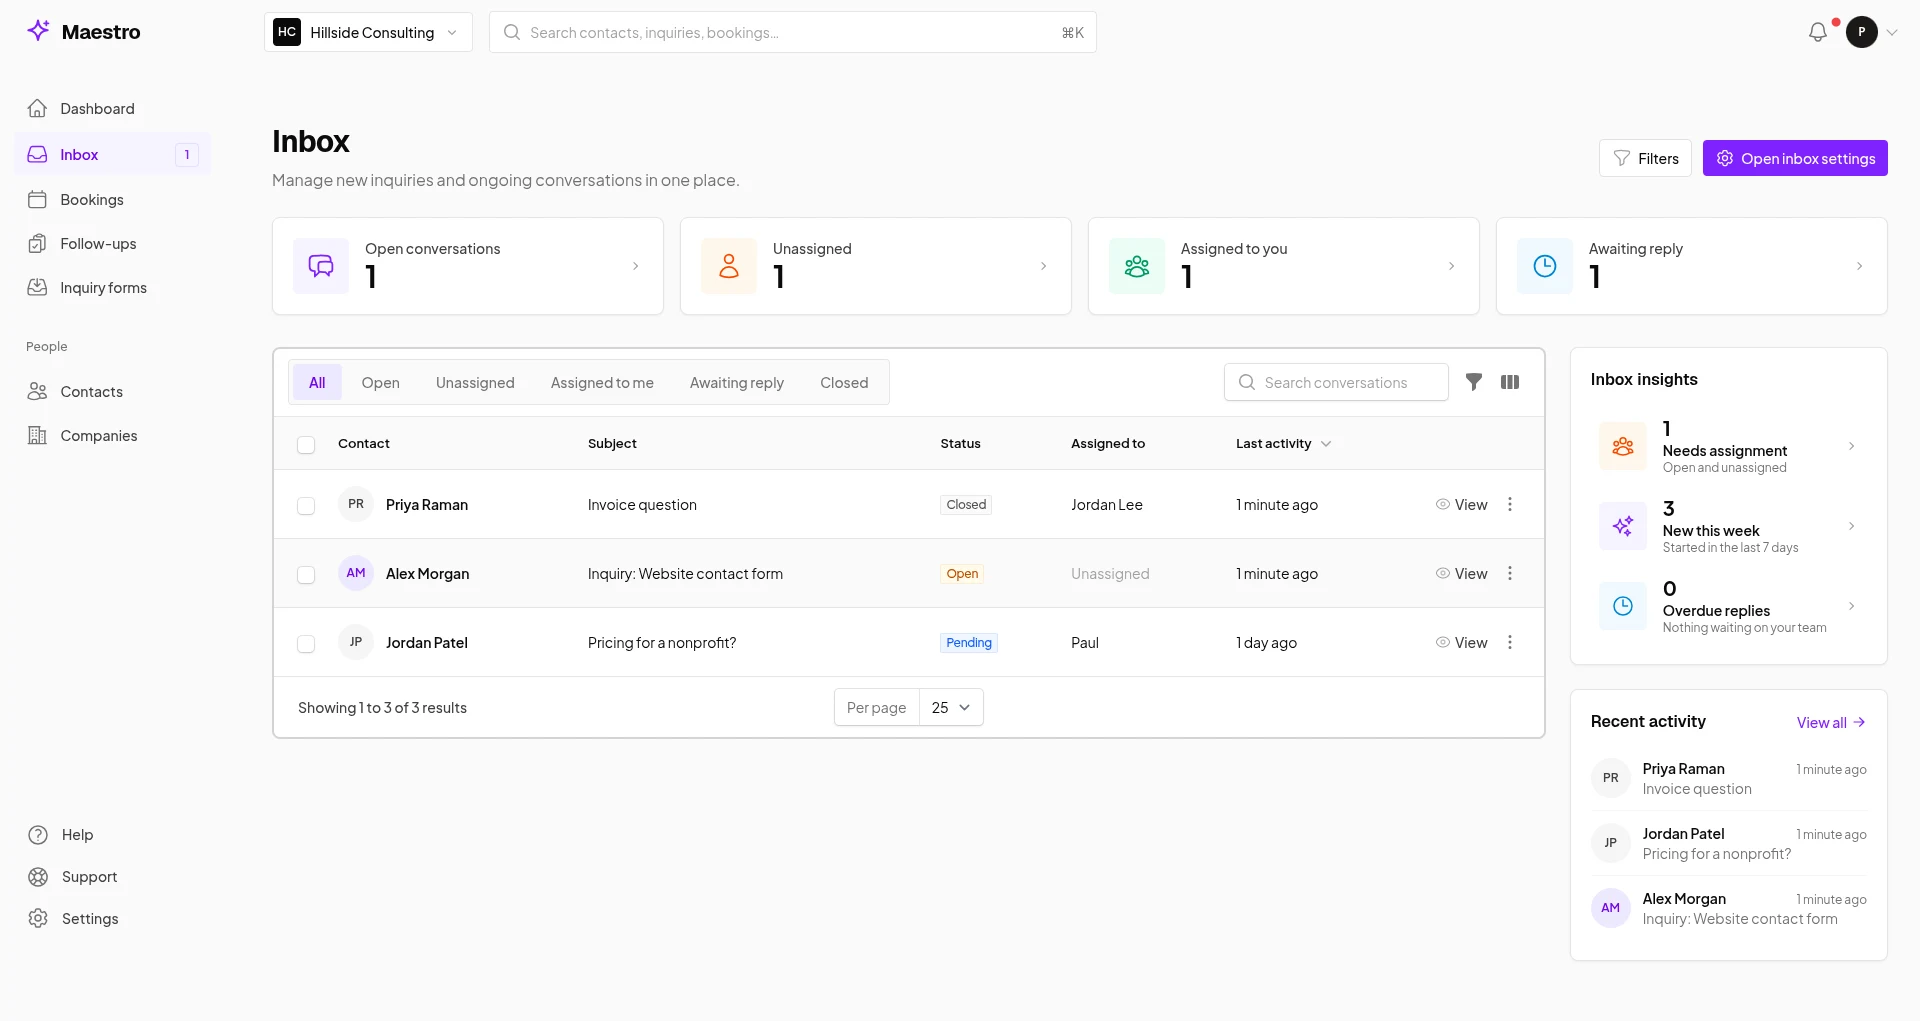Expand the Open conversations card chevron

635,266
